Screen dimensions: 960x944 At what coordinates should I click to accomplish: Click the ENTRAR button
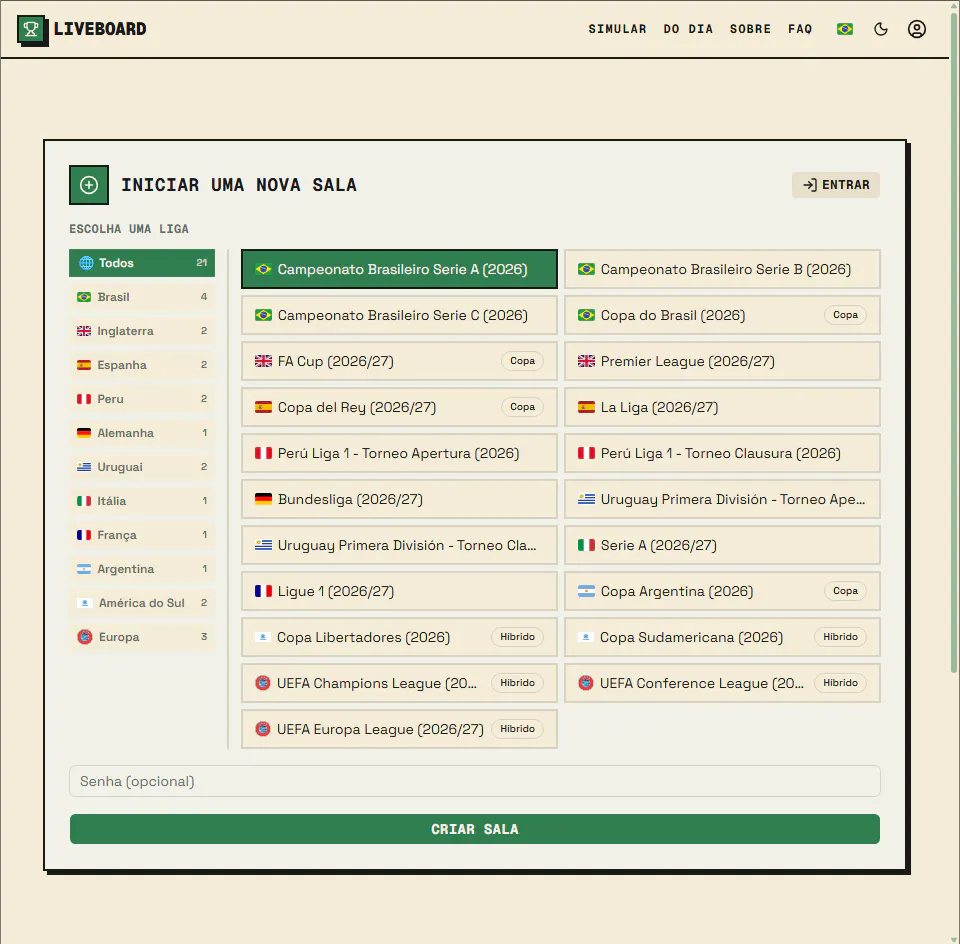[836, 185]
